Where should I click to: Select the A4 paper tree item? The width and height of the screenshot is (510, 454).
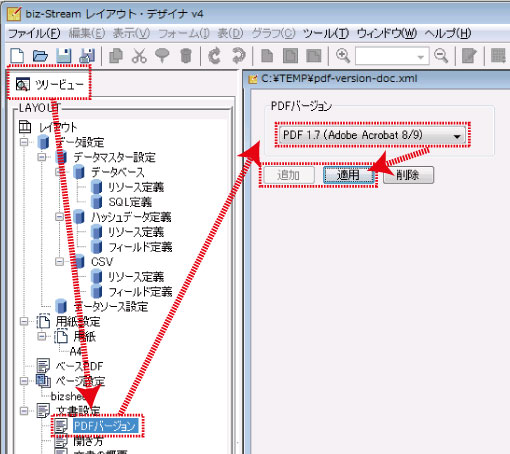pos(76,351)
